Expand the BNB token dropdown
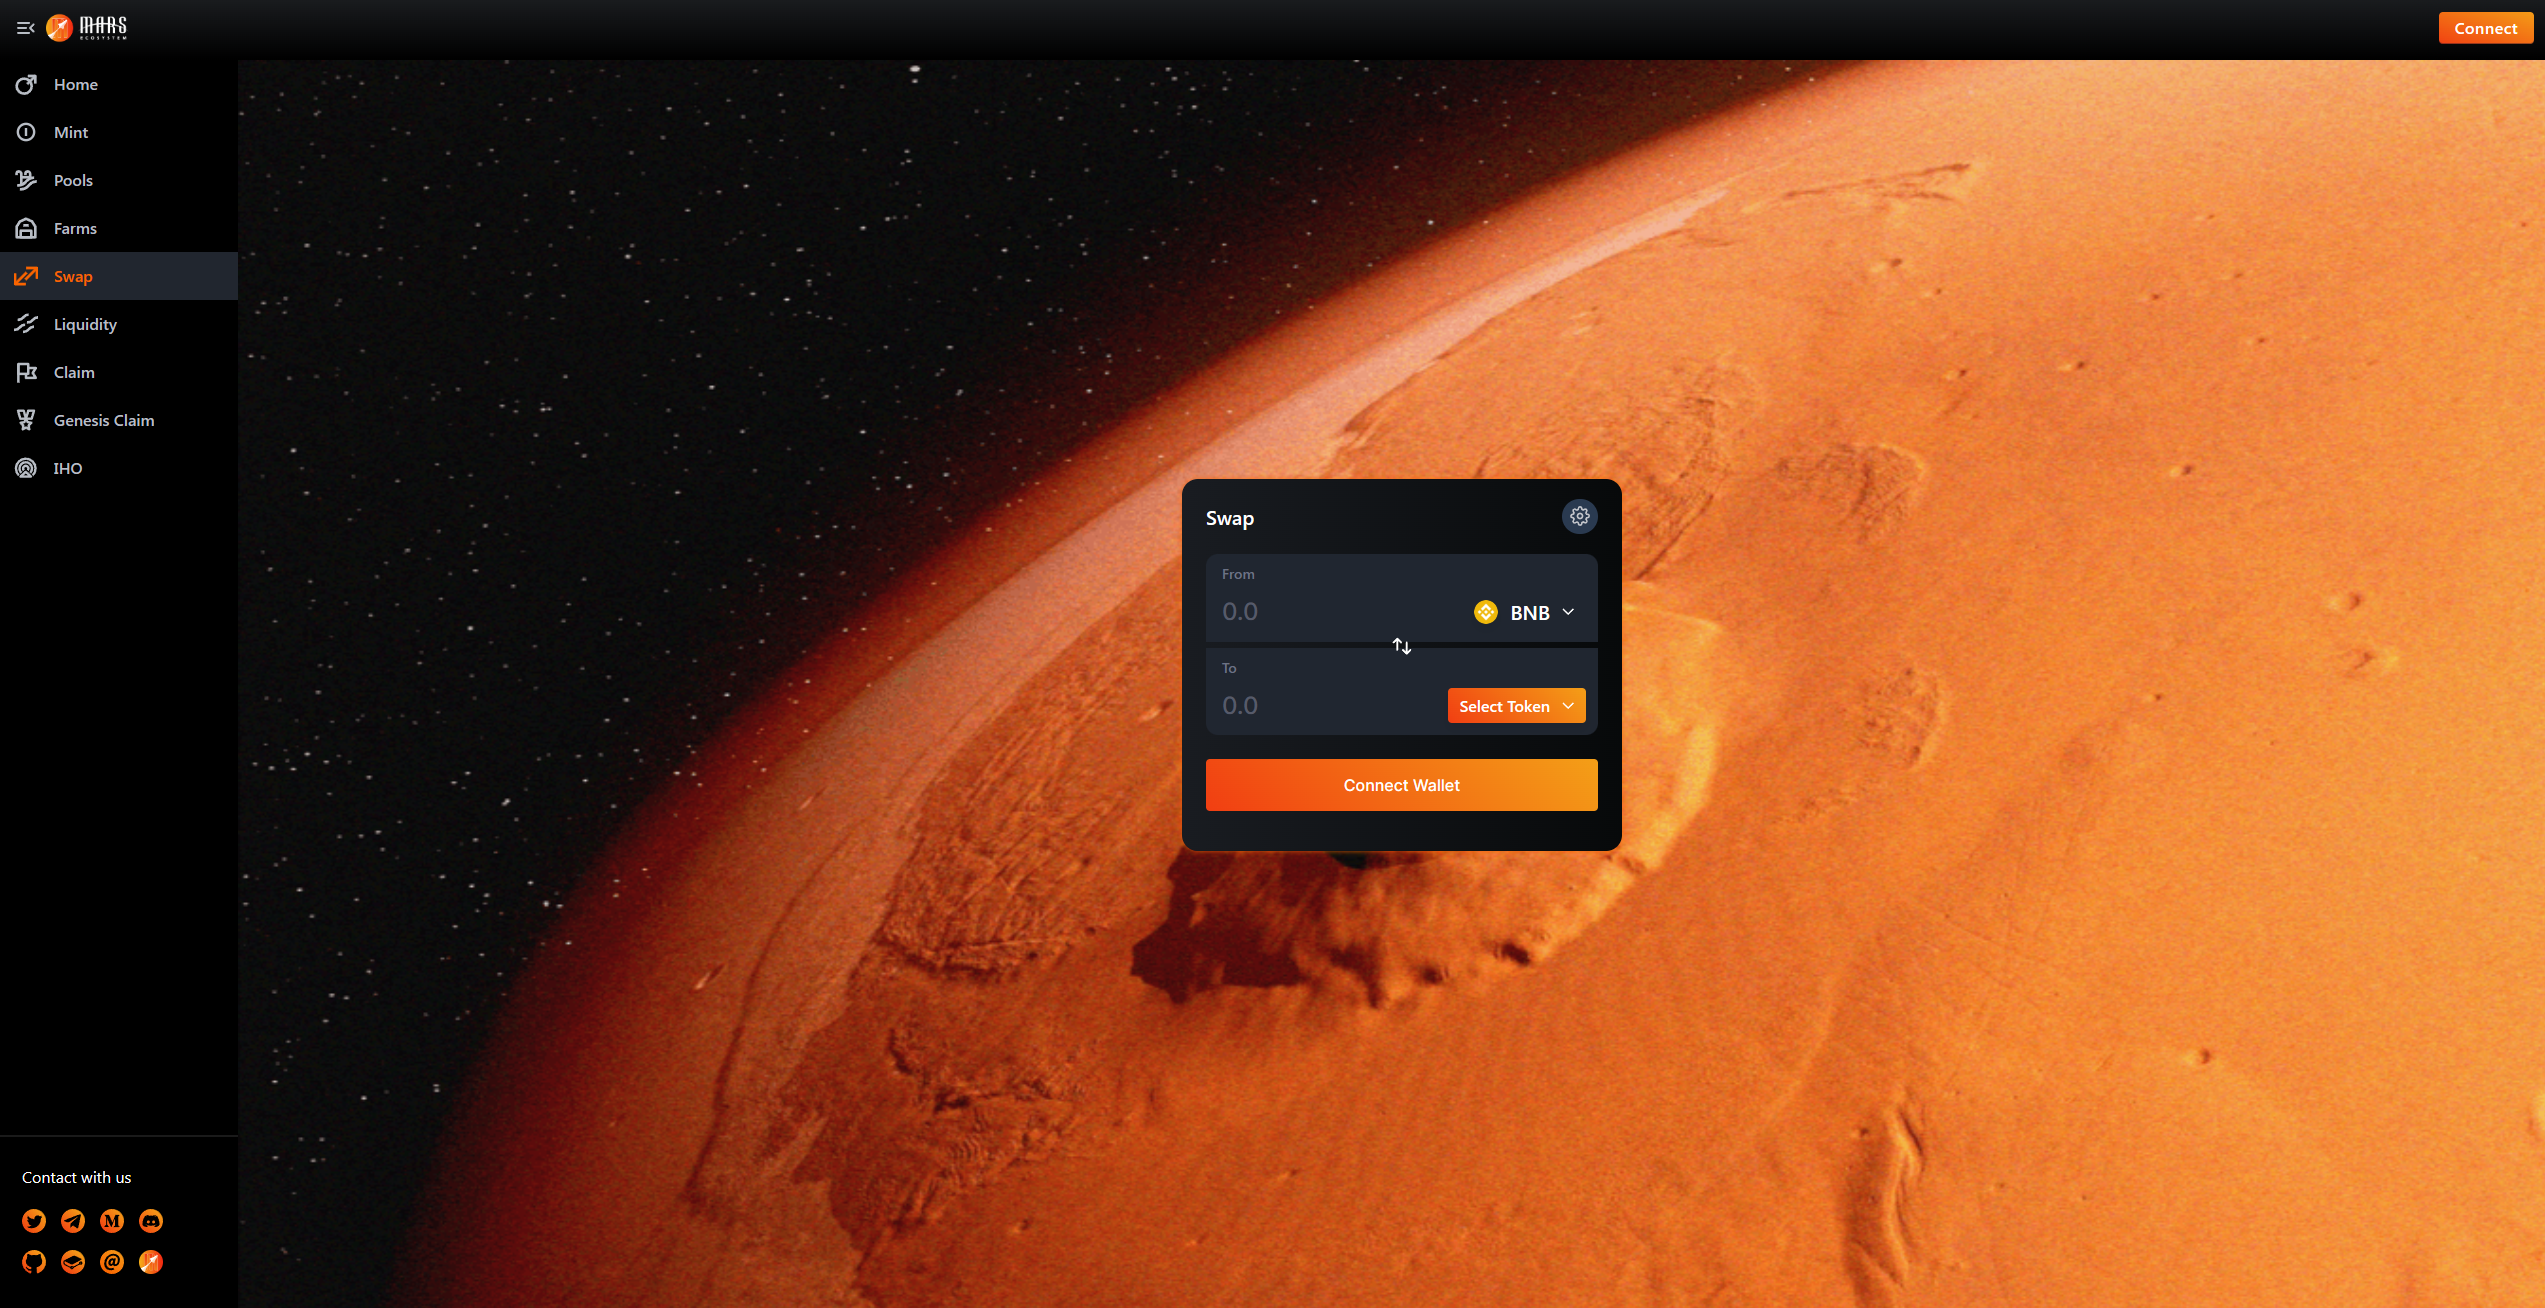The height and width of the screenshot is (1308, 2545). (x=1525, y=612)
